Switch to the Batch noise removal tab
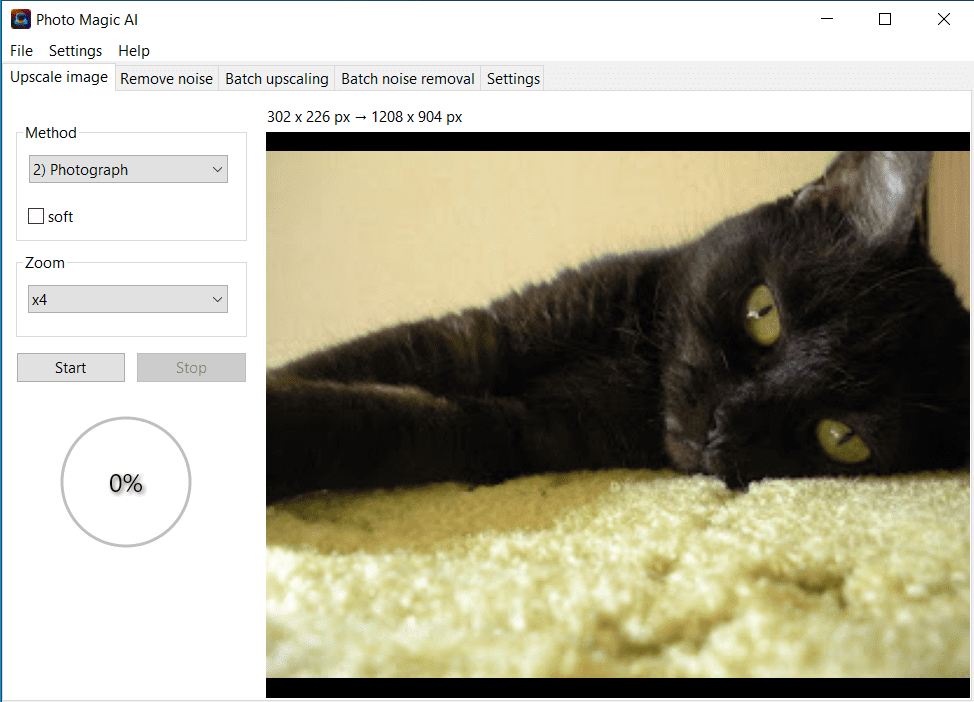974x702 pixels. (x=407, y=79)
